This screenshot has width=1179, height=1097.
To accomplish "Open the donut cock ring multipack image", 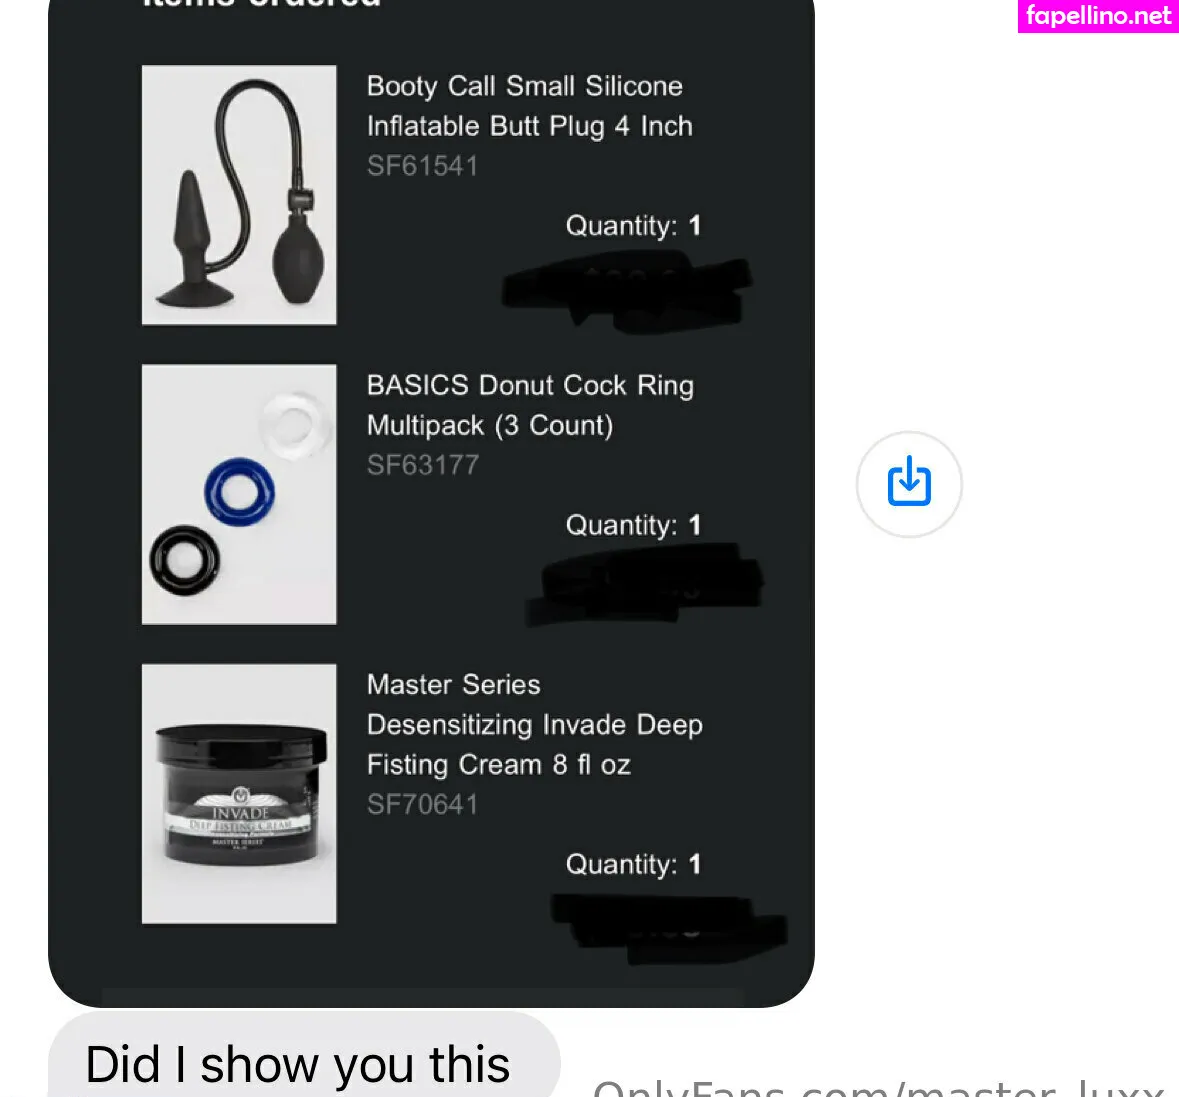I will (239, 494).
